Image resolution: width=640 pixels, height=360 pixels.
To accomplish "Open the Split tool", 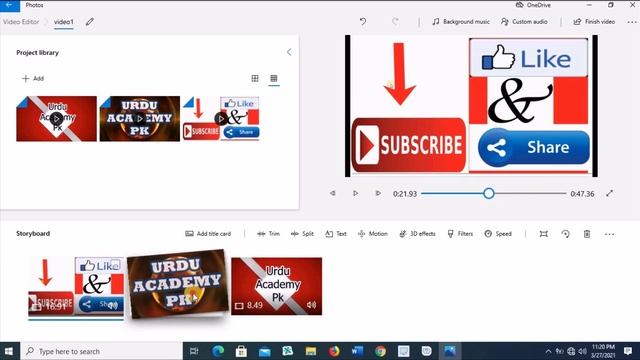I will click(x=302, y=234).
